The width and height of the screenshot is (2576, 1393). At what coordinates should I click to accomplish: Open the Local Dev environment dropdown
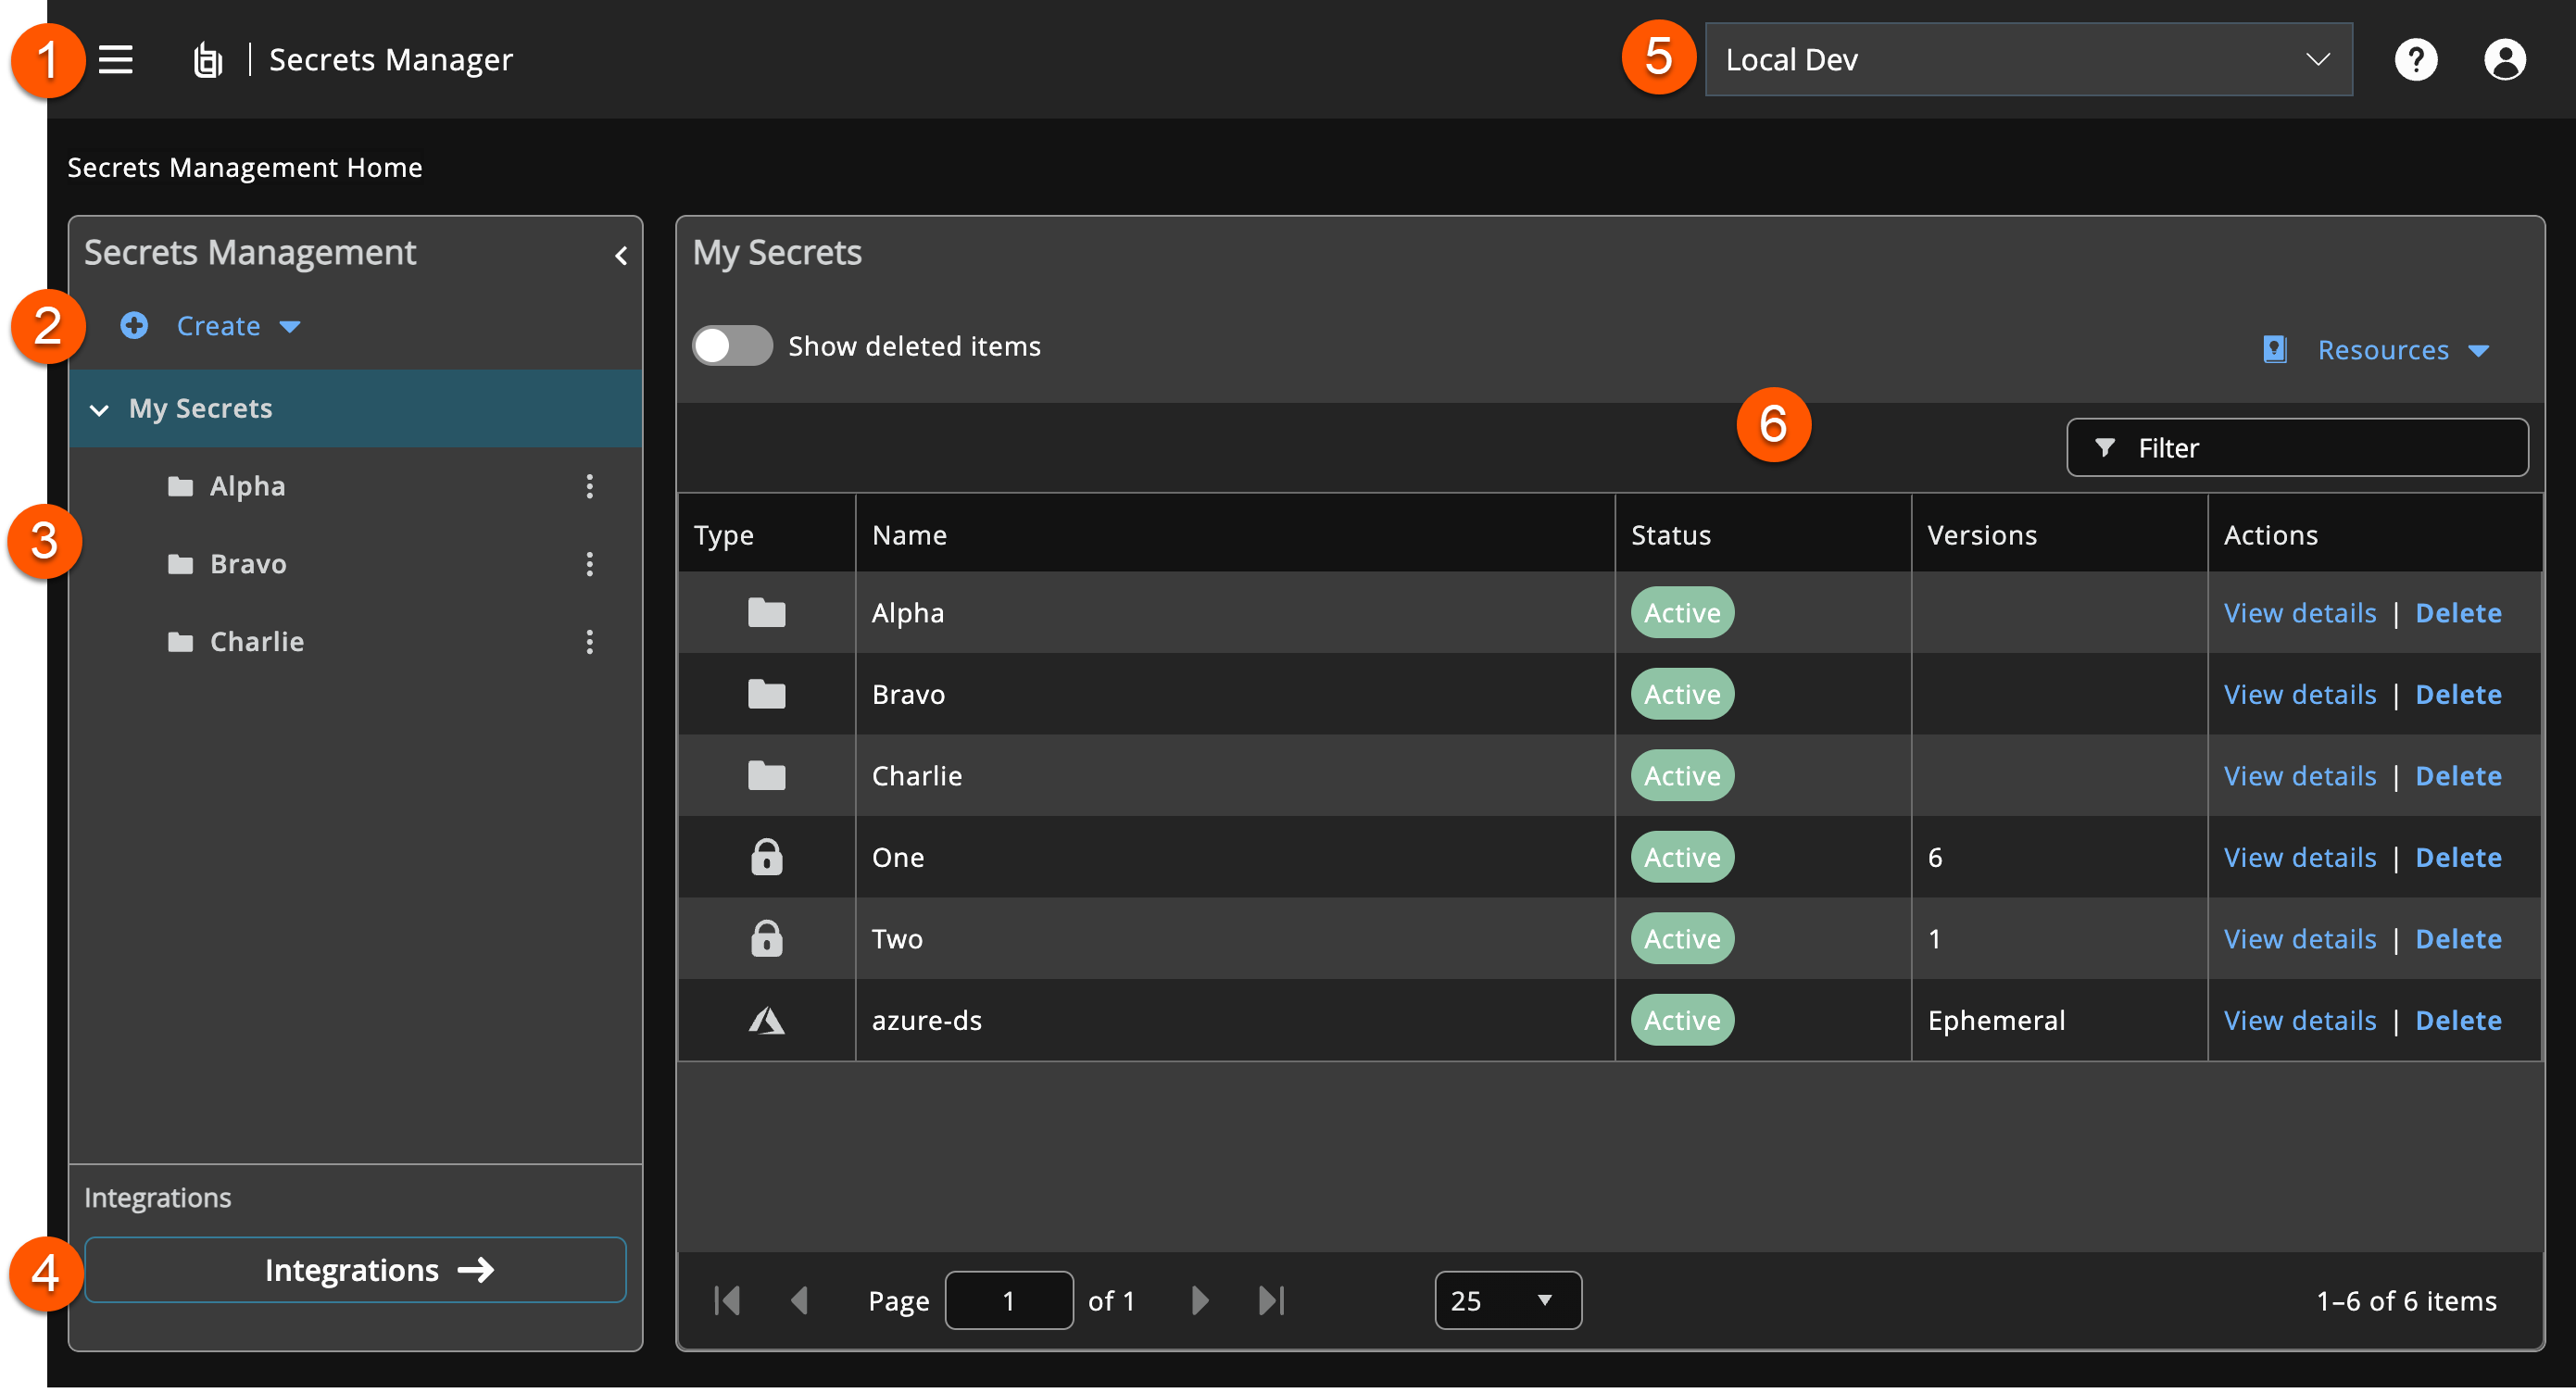(2028, 60)
